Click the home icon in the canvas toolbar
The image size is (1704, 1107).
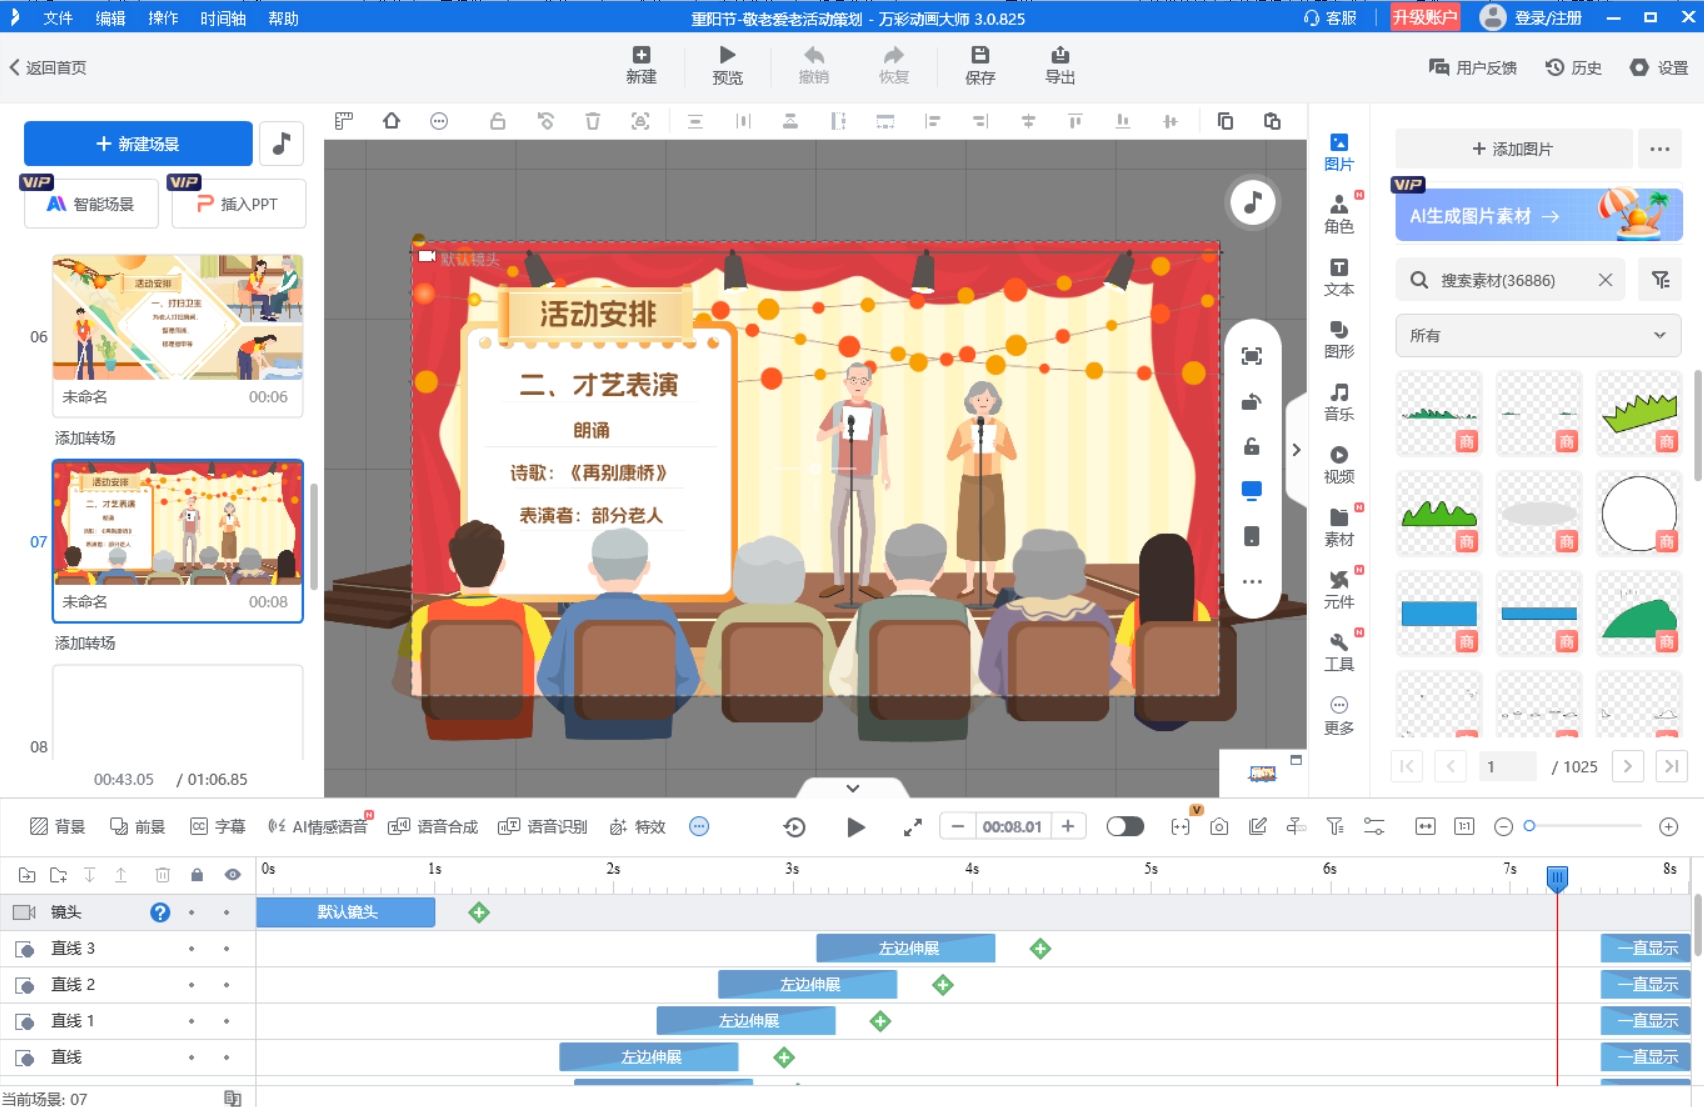(391, 121)
